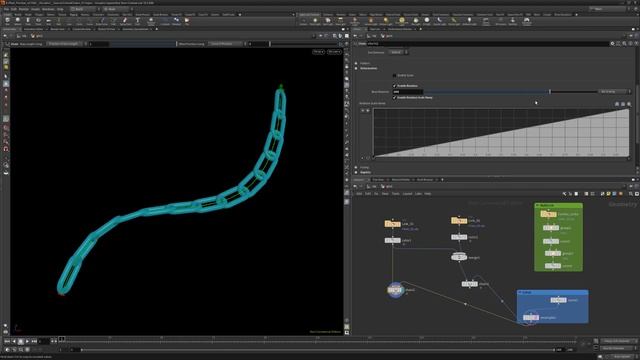
Task: Toggle the Enable Rotation checkbox
Action: pyautogui.click(x=394, y=86)
